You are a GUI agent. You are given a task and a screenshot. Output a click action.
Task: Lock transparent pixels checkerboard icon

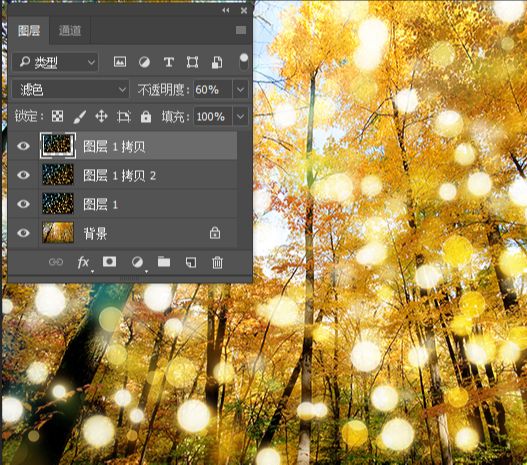tap(57, 117)
